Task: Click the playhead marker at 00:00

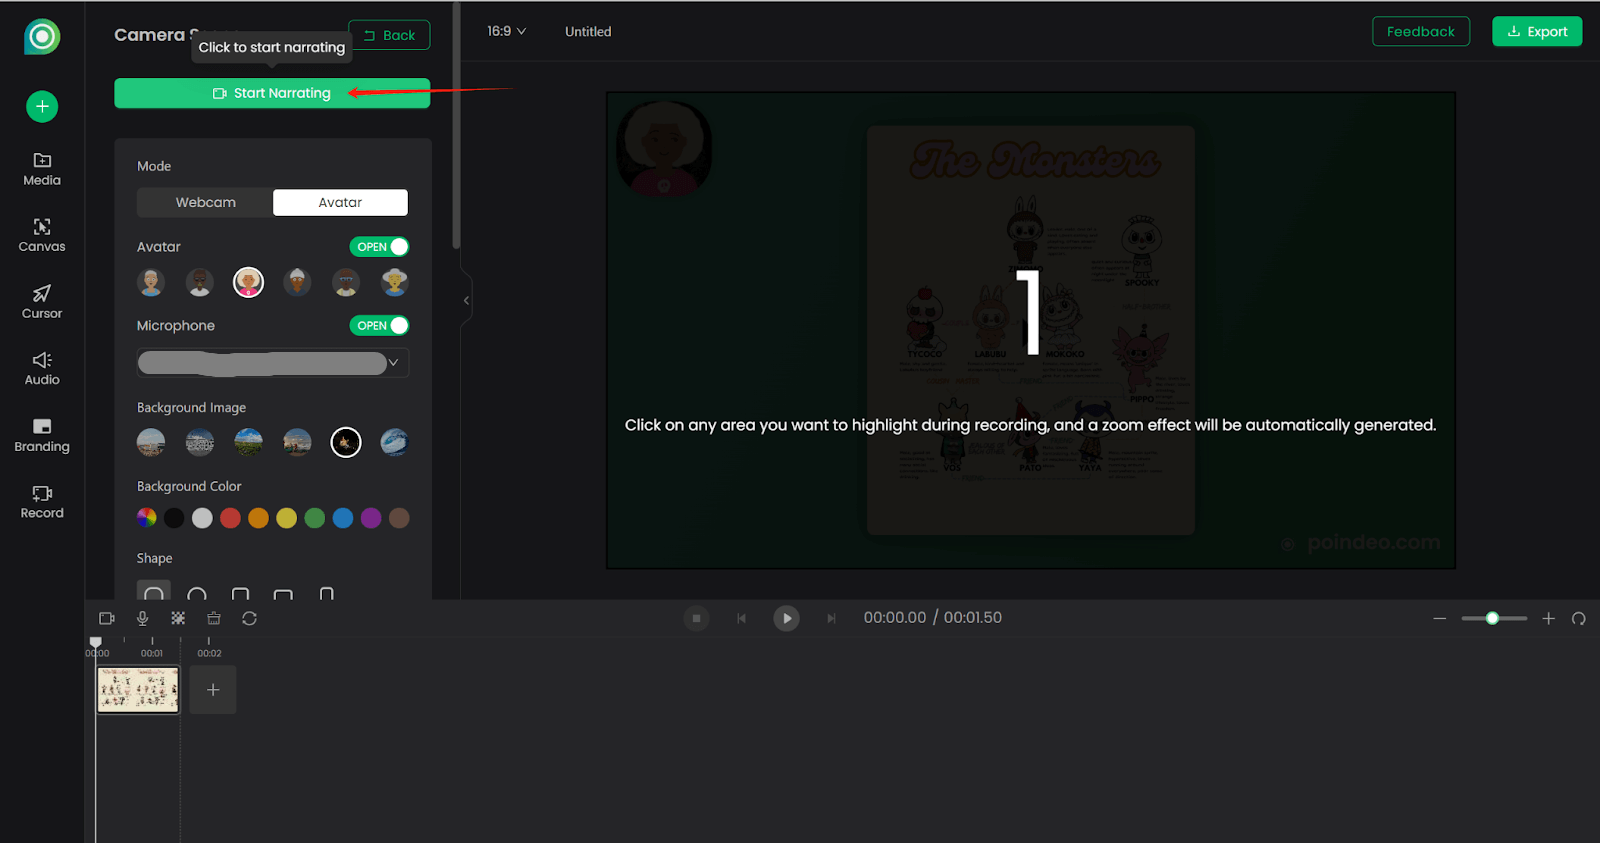Action: point(96,642)
